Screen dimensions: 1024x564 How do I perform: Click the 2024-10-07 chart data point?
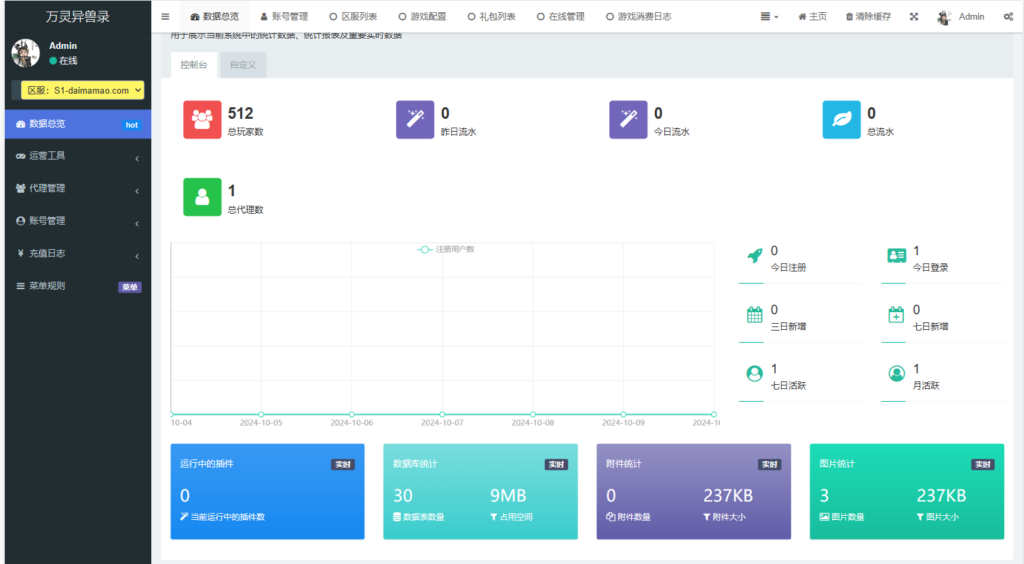pyautogui.click(x=442, y=415)
